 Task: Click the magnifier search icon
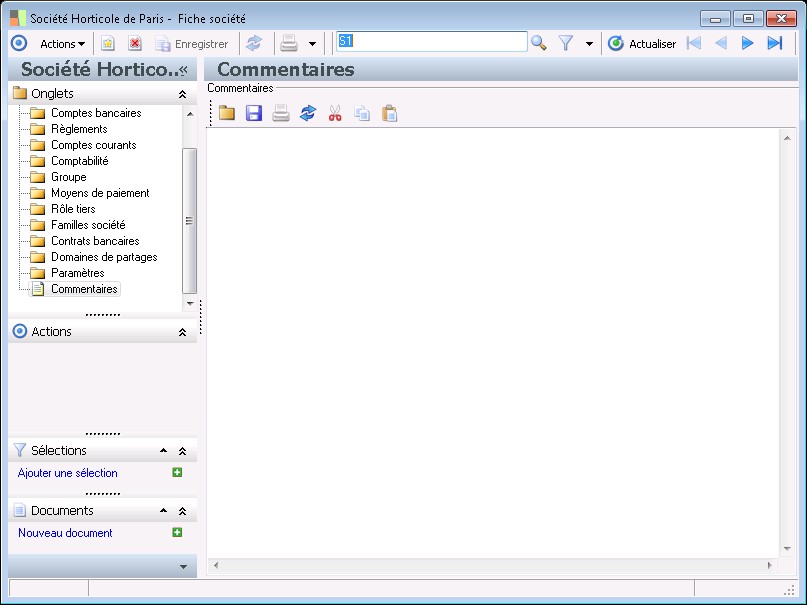[539, 43]
